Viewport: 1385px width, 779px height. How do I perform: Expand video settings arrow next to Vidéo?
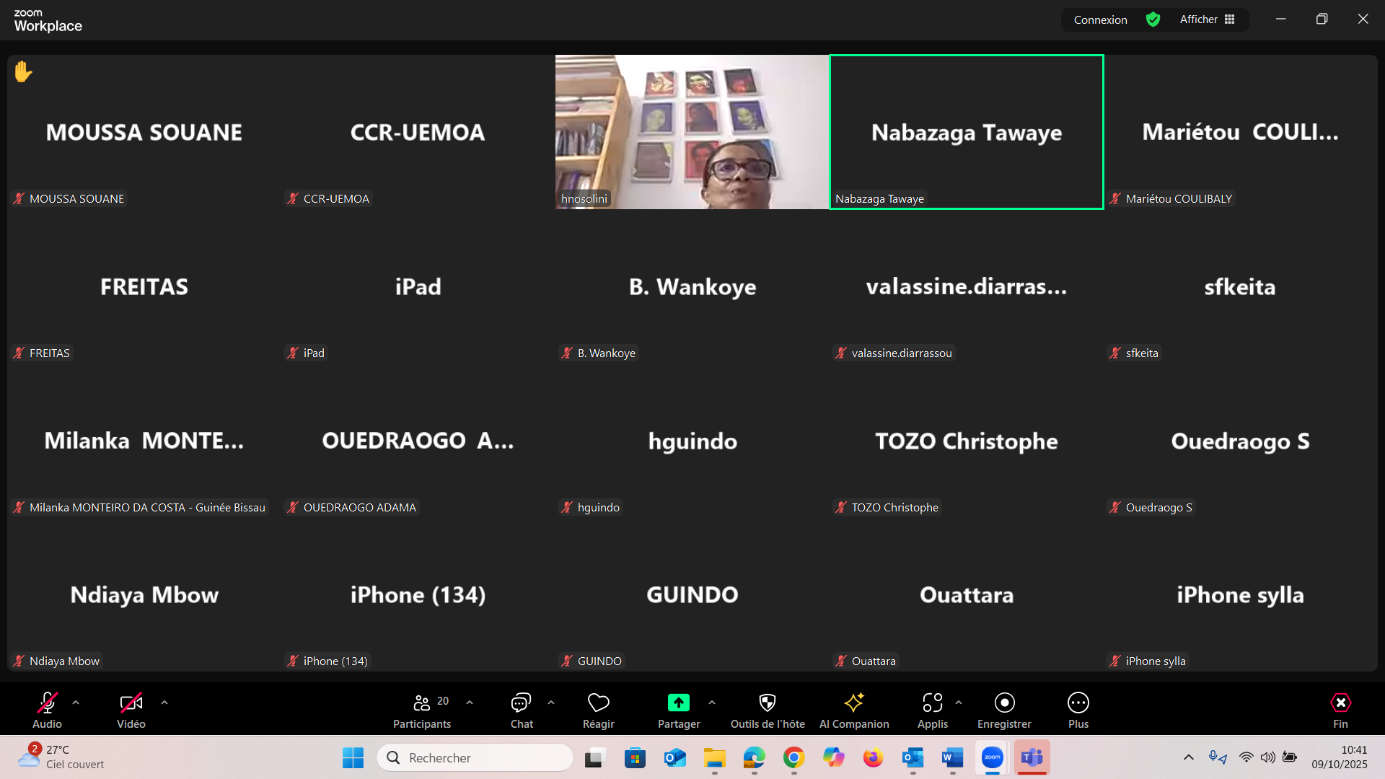coord(164,702)
